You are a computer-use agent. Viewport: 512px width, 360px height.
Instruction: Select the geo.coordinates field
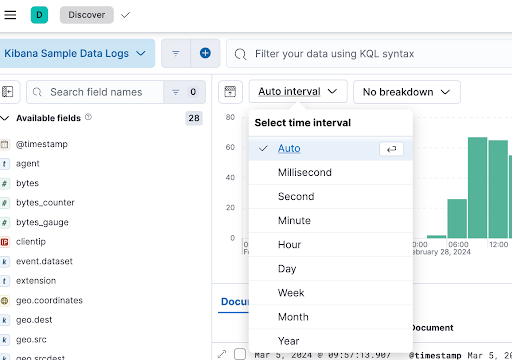[x=49, y=301]
